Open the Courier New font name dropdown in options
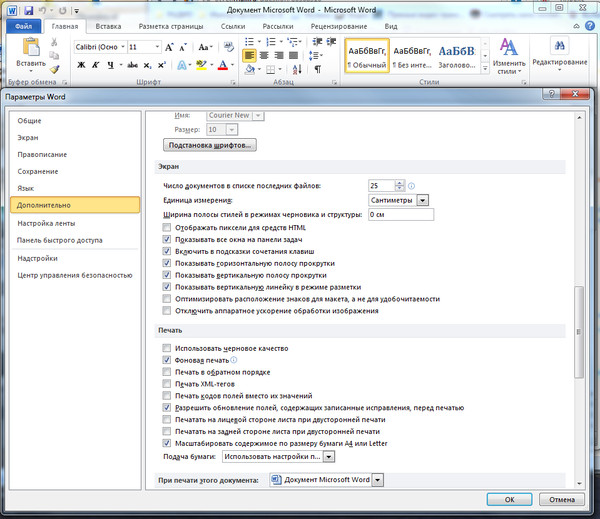Viewport: 600px width, 519px height. 258,115
